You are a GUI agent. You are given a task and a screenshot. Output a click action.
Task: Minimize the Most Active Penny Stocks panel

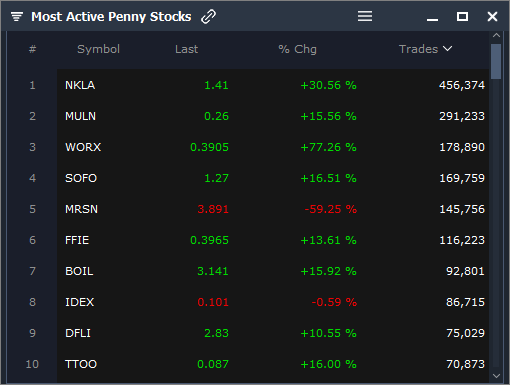click(432, 20)
